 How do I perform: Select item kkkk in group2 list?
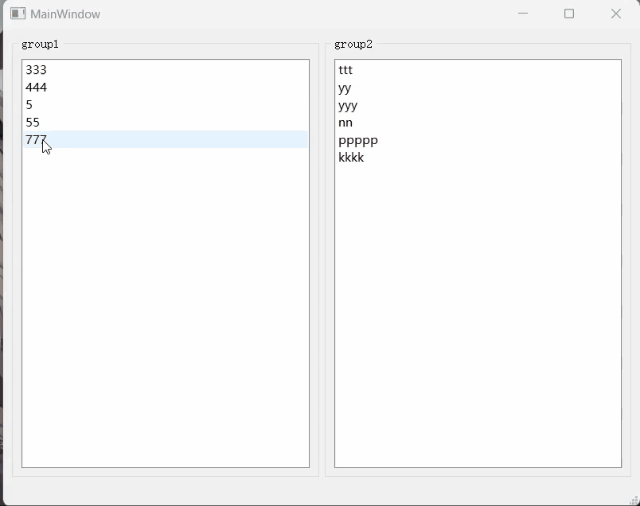click(x=478, y=158)
